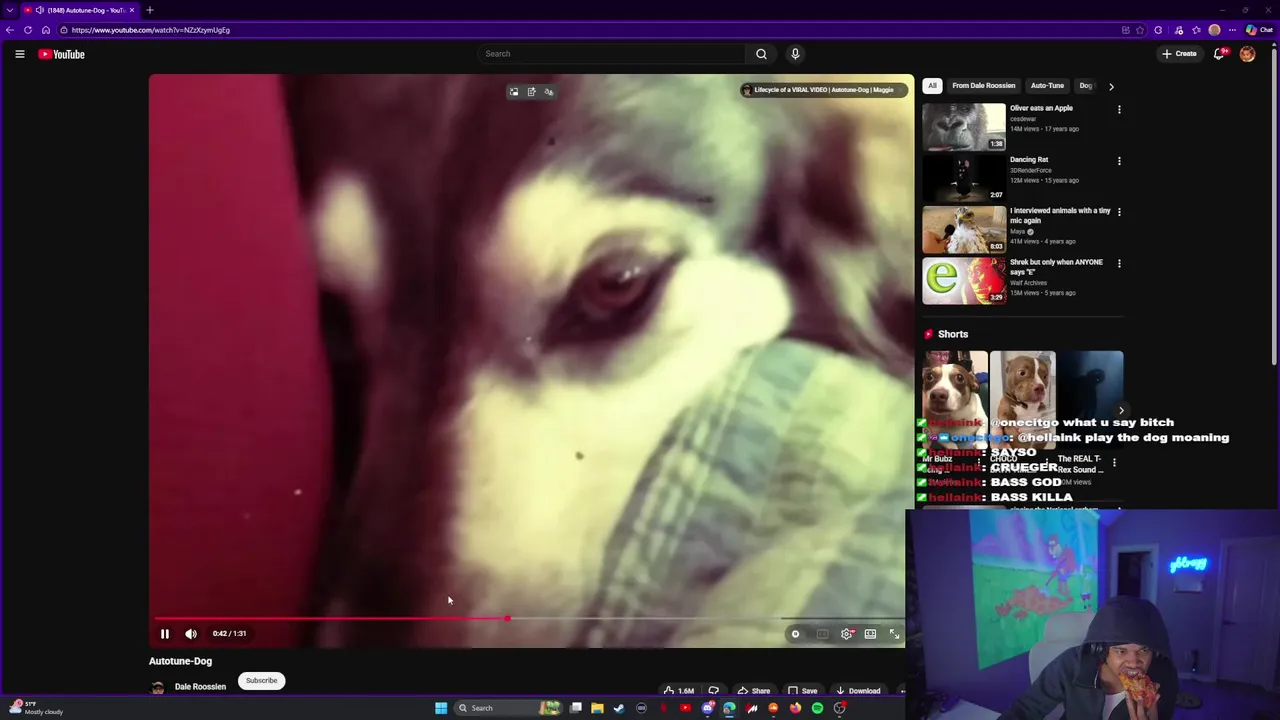Dislike the video
Viewport: 1280px width, 720px height.
tap(714, 690)
